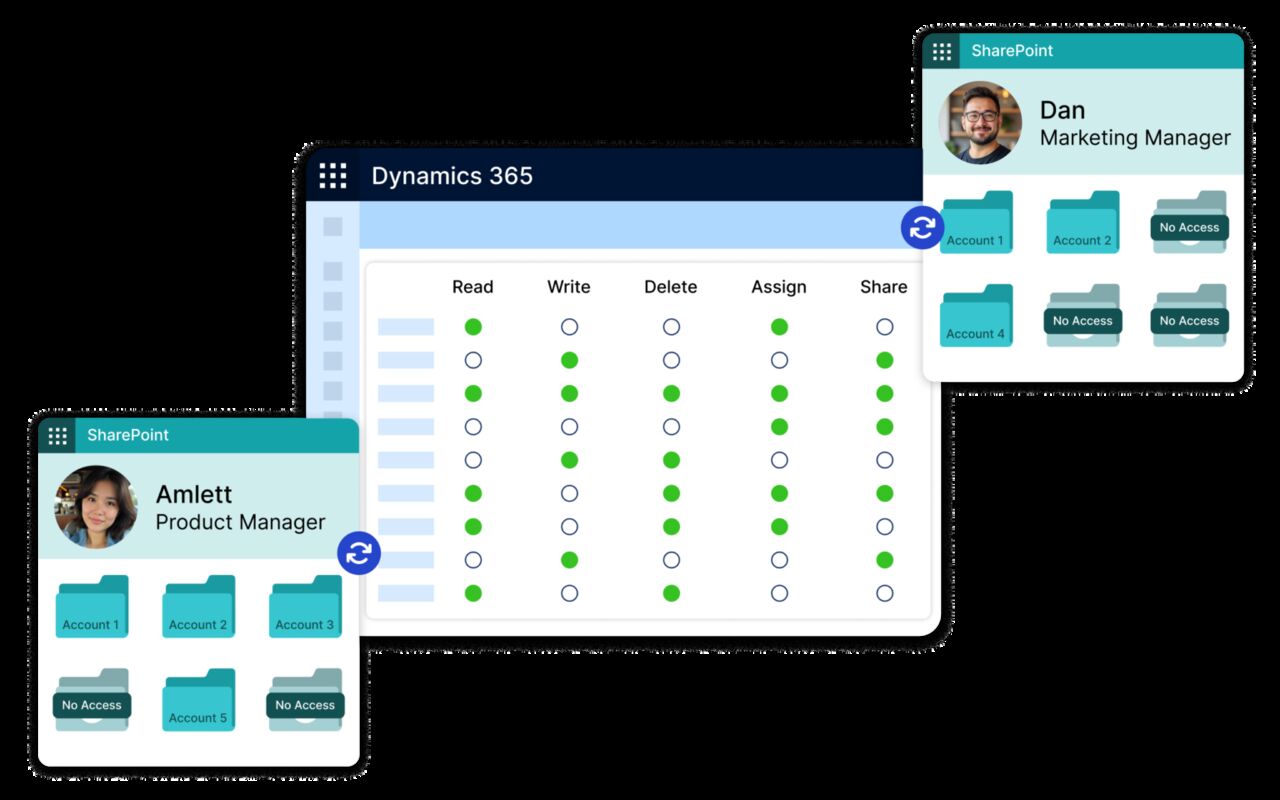Toggle Read permission in the top table row
1280x800 pixels.
click(473, 327)
